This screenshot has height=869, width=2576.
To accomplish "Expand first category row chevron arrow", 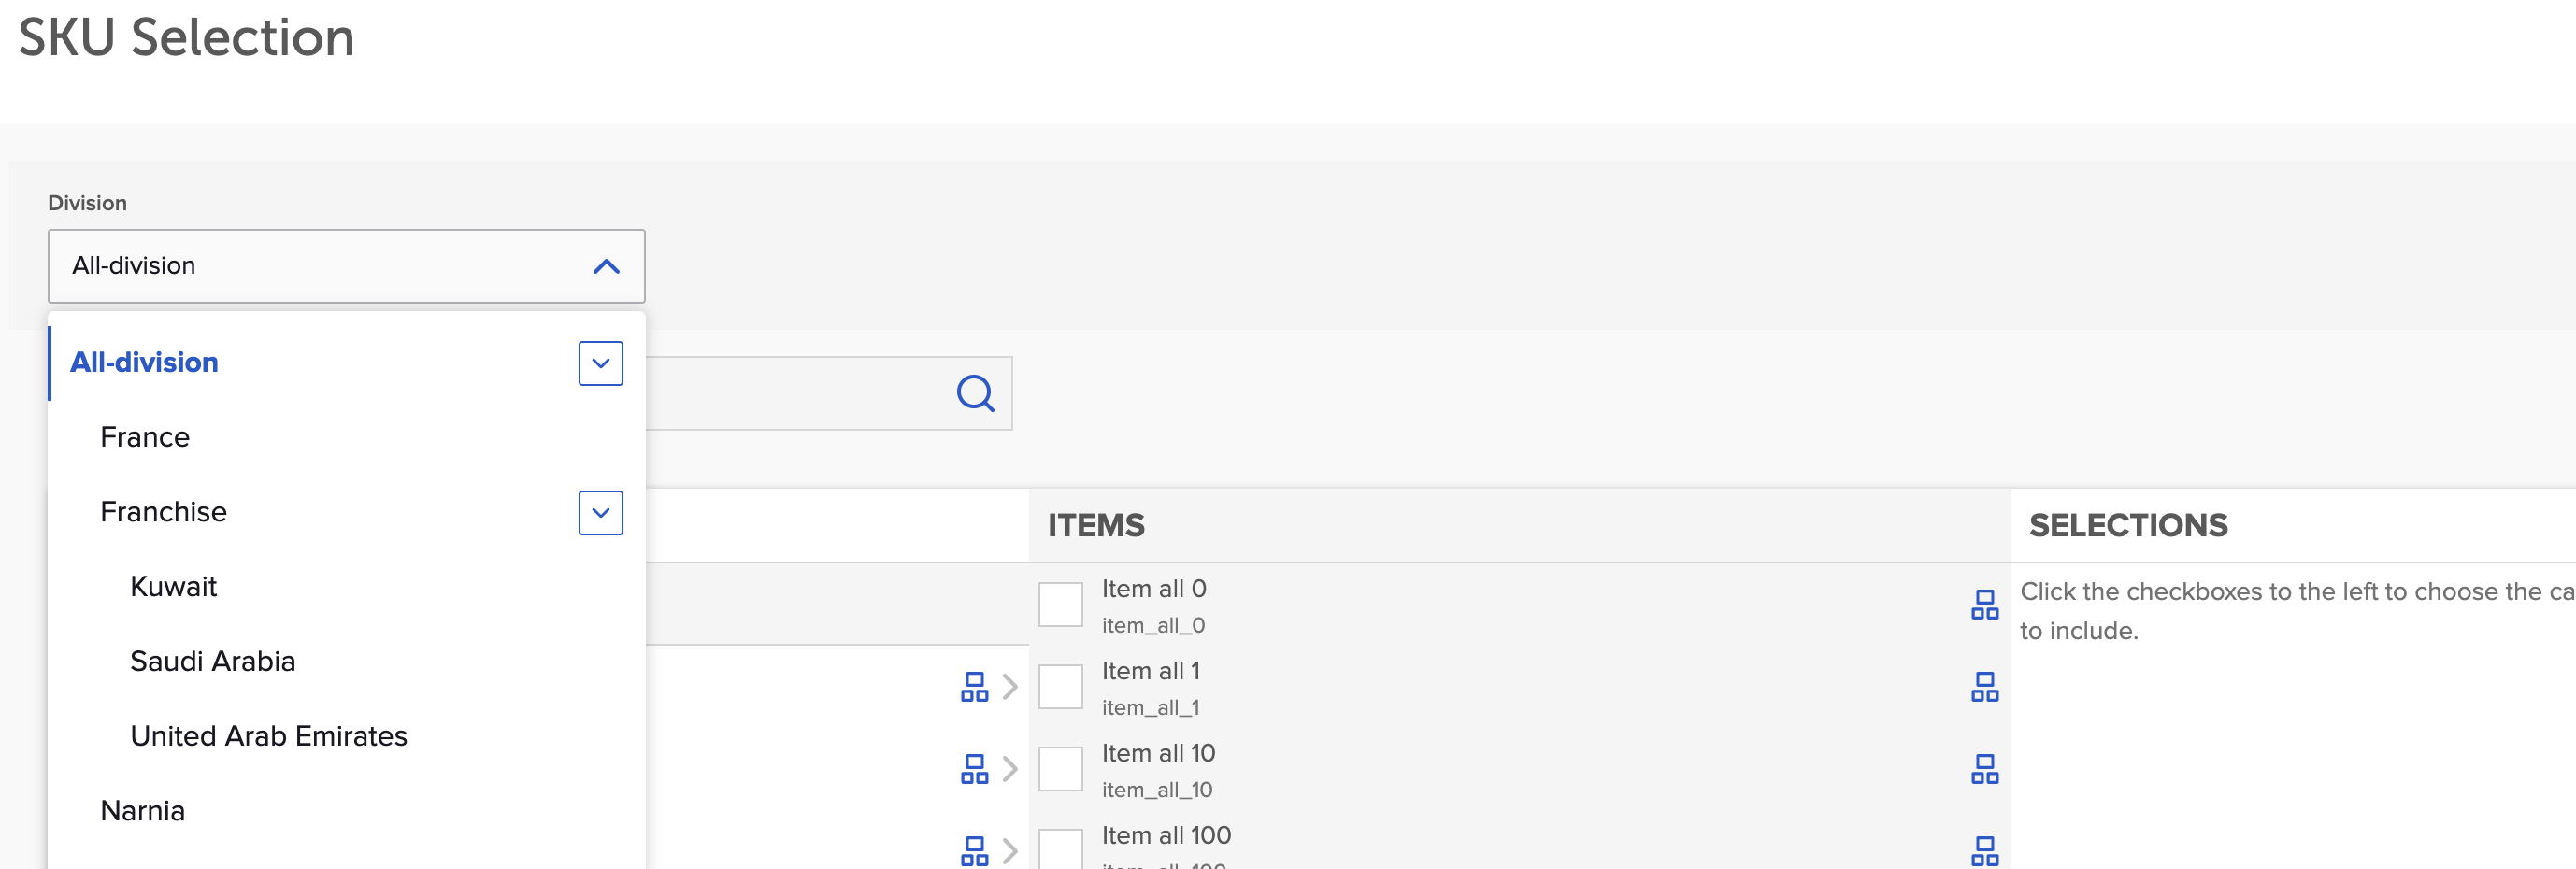I will (1010, 687).
